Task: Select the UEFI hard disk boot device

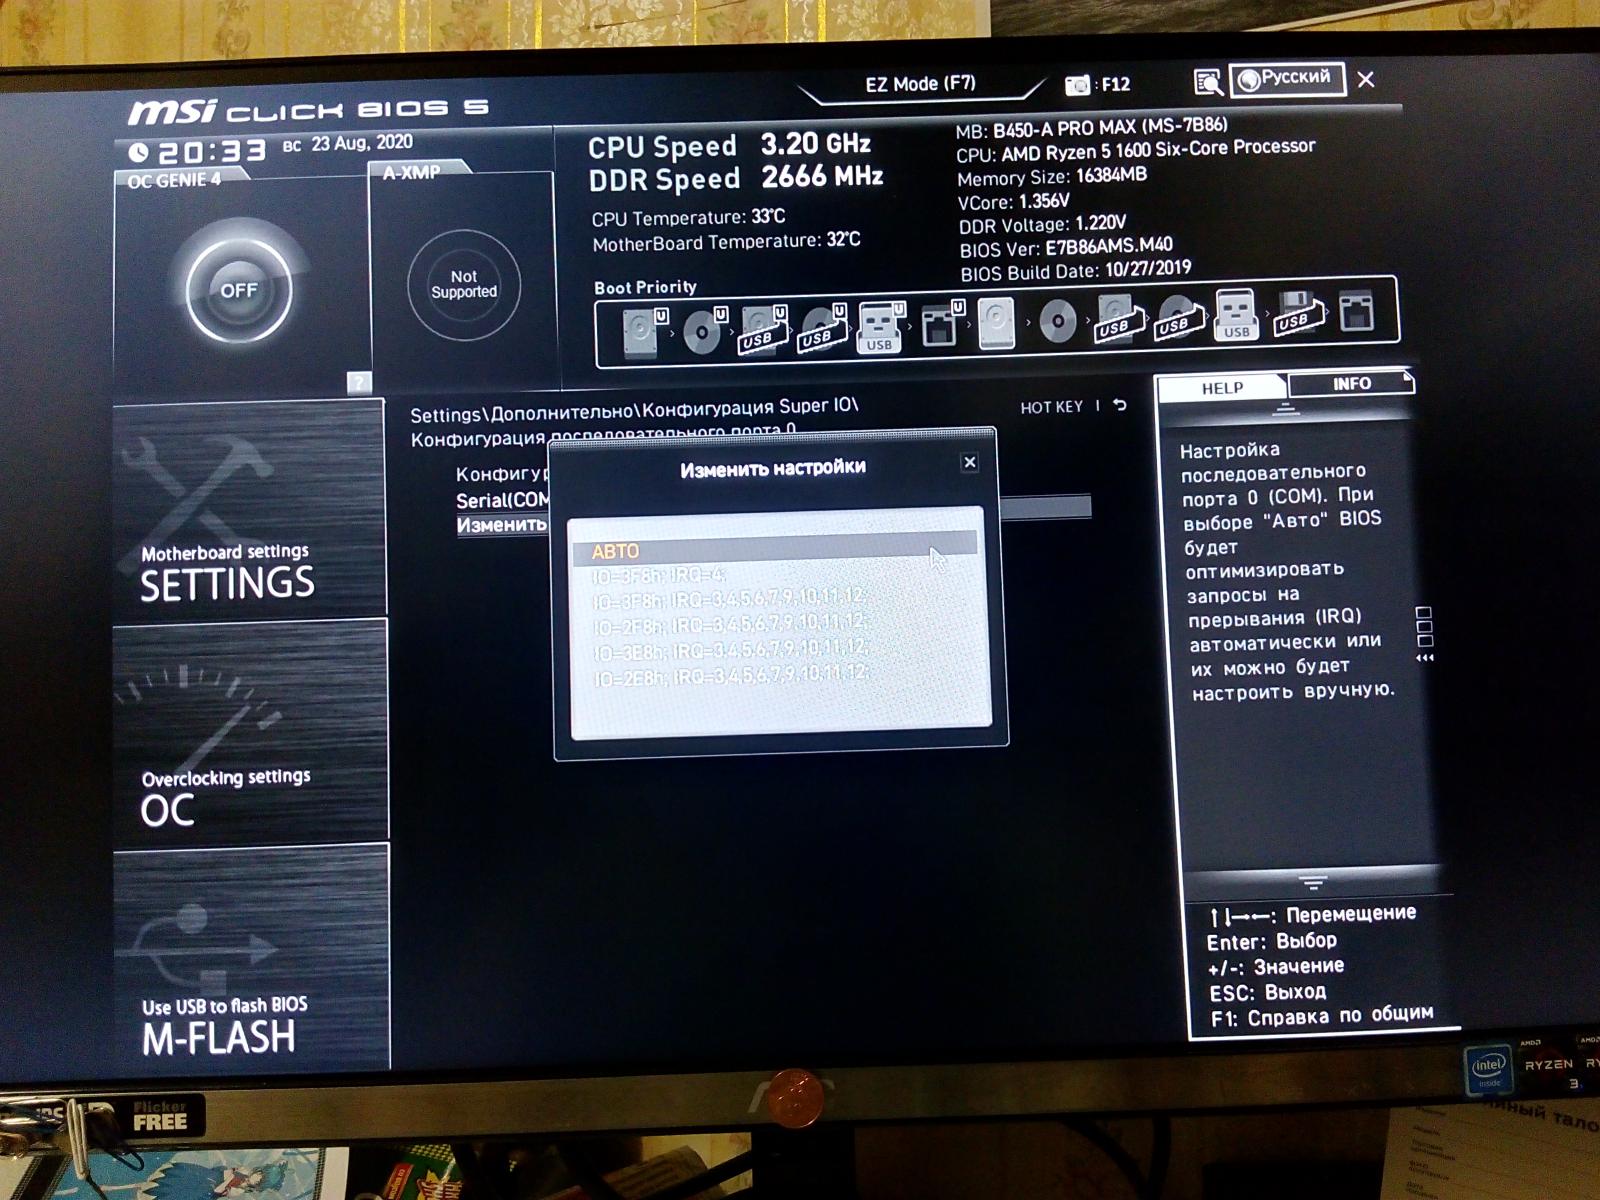Action: tap(644, 331)
